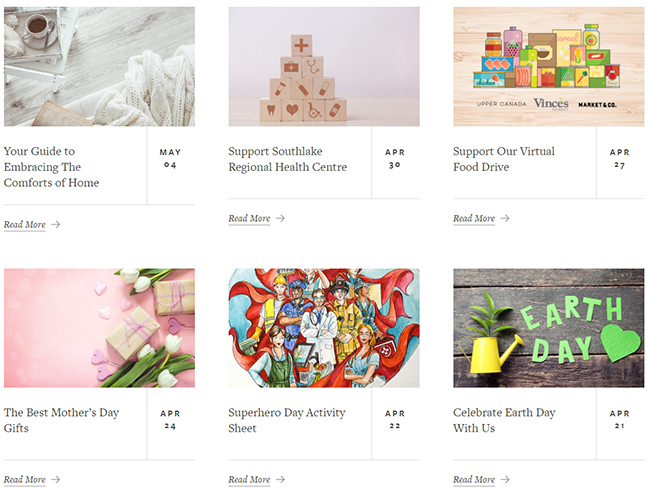
Task: Open Read More for Best Mother's Day Gifts
Action: tap(25, 479)
